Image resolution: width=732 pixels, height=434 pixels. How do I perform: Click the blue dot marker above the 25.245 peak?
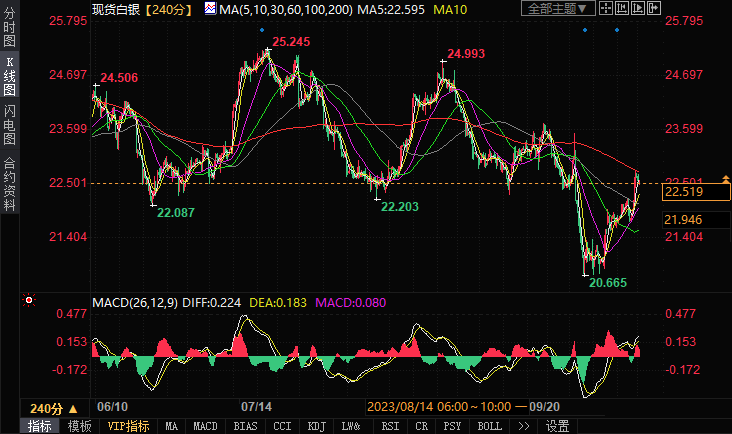262,30
